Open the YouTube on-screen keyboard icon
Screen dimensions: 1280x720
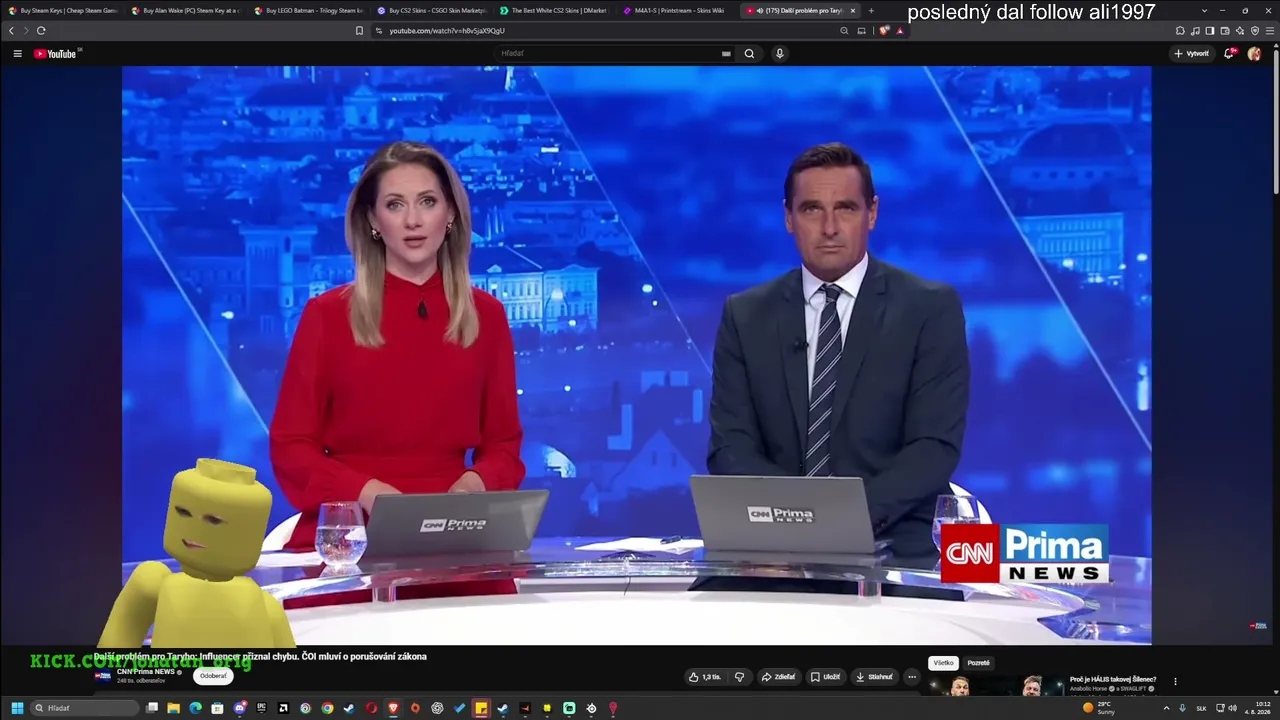pos(726,54)
